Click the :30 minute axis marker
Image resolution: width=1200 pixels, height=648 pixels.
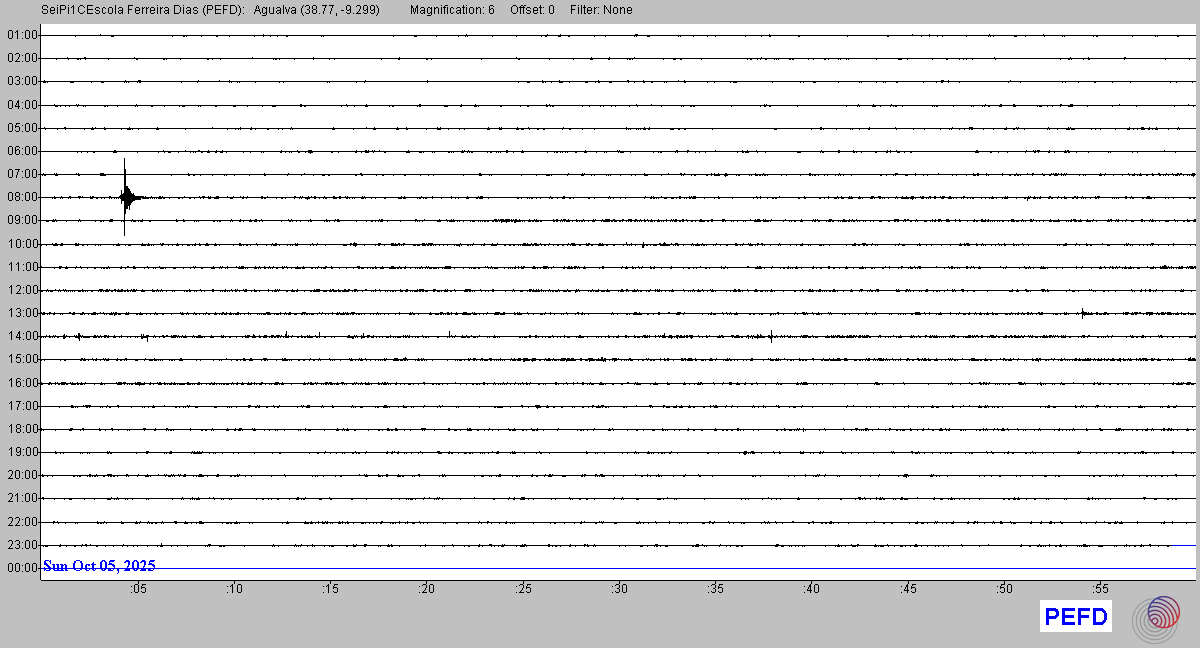pyautogui.click(x=620, y=589)
